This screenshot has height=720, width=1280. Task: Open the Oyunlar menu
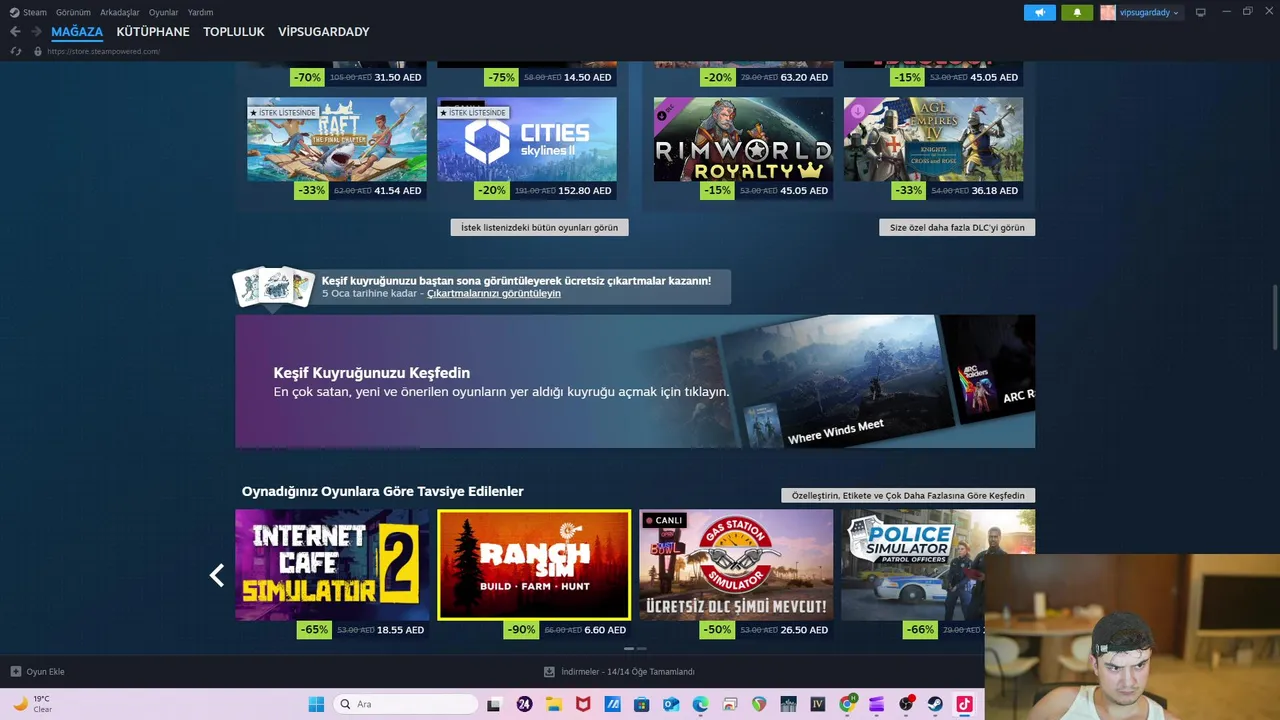point(163,12)
